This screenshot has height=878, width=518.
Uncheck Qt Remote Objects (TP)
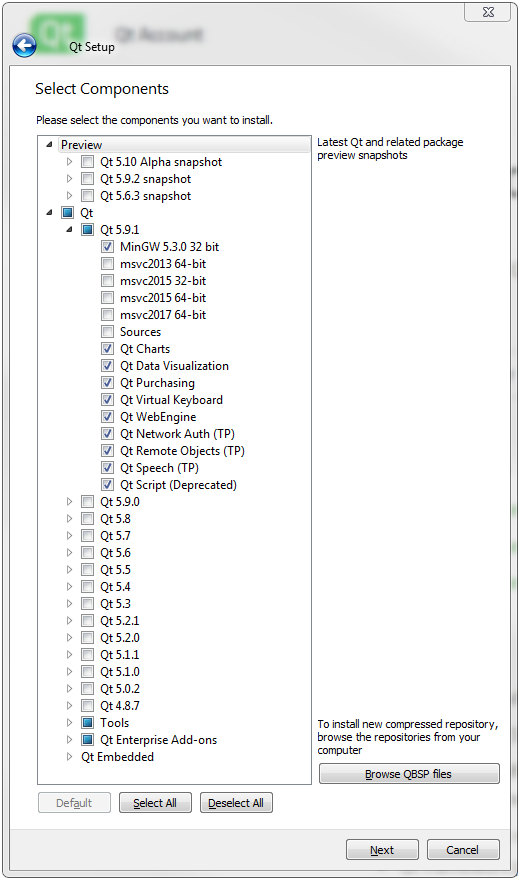tap(108, 451)
